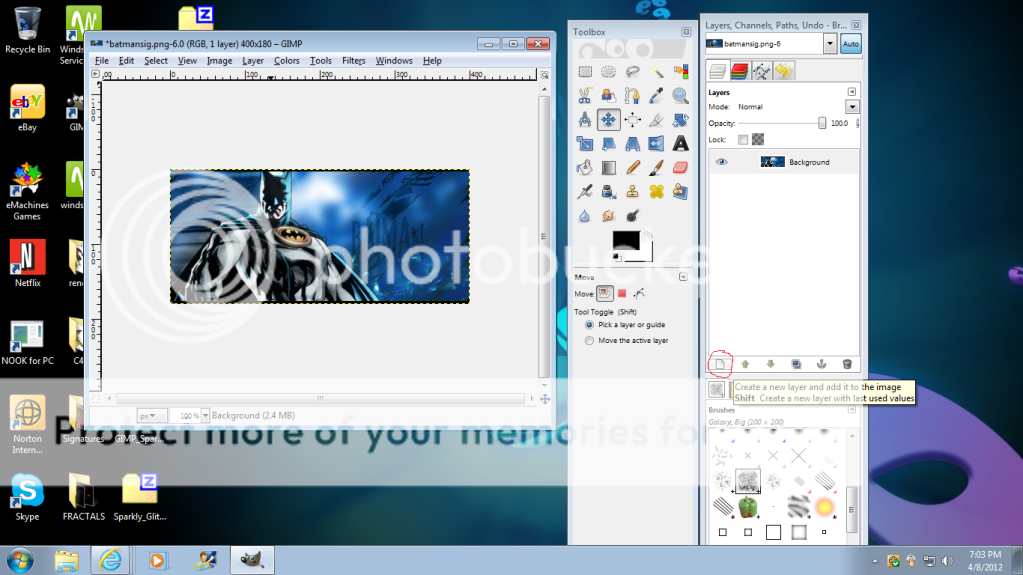Select the Scissors Select tool
This screenshot has width=1023, height=575.
tap(585, 96)
